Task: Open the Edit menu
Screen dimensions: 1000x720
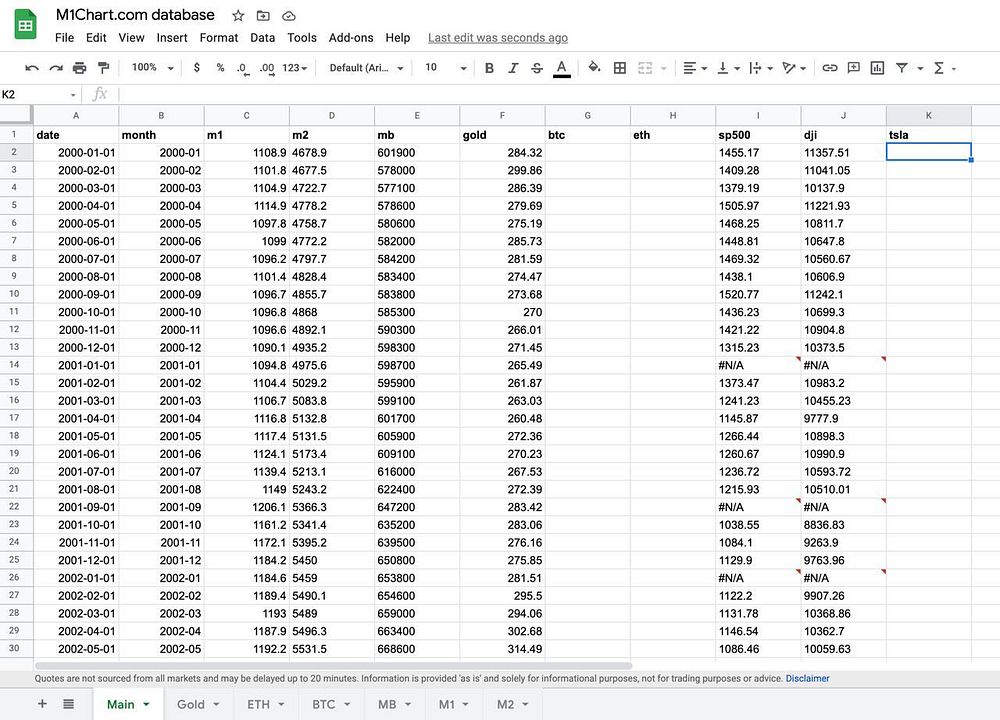Action: pos(96,38)
